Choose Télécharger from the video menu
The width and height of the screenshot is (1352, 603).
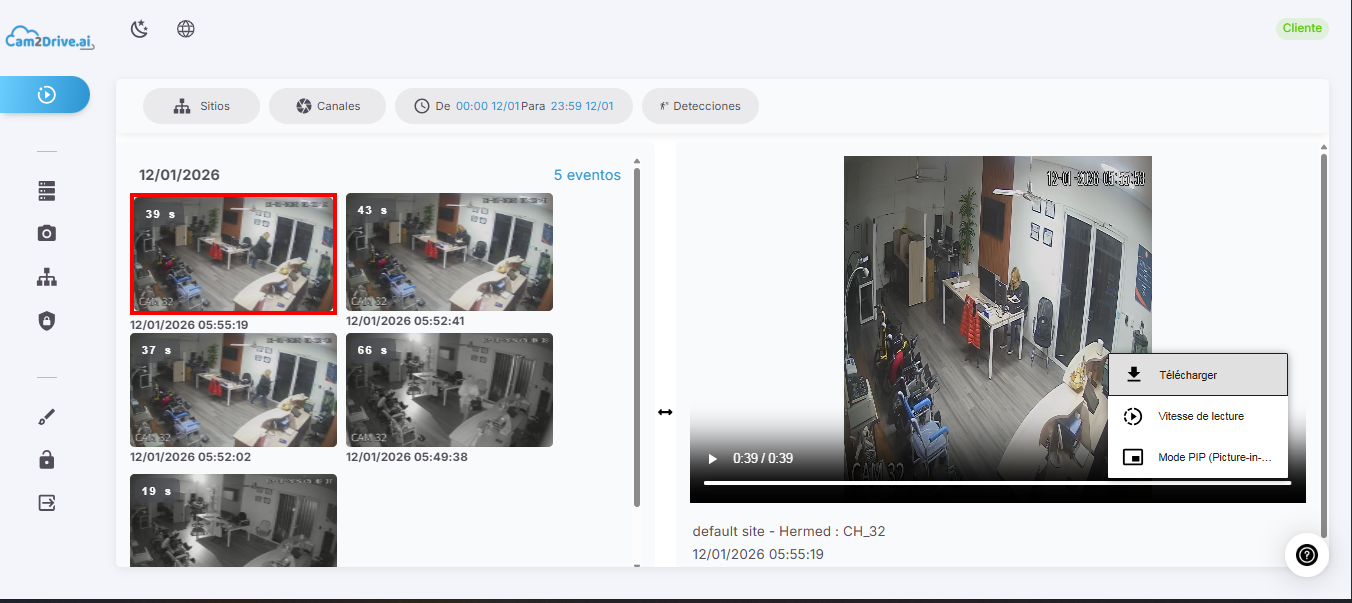(1198, 375)
